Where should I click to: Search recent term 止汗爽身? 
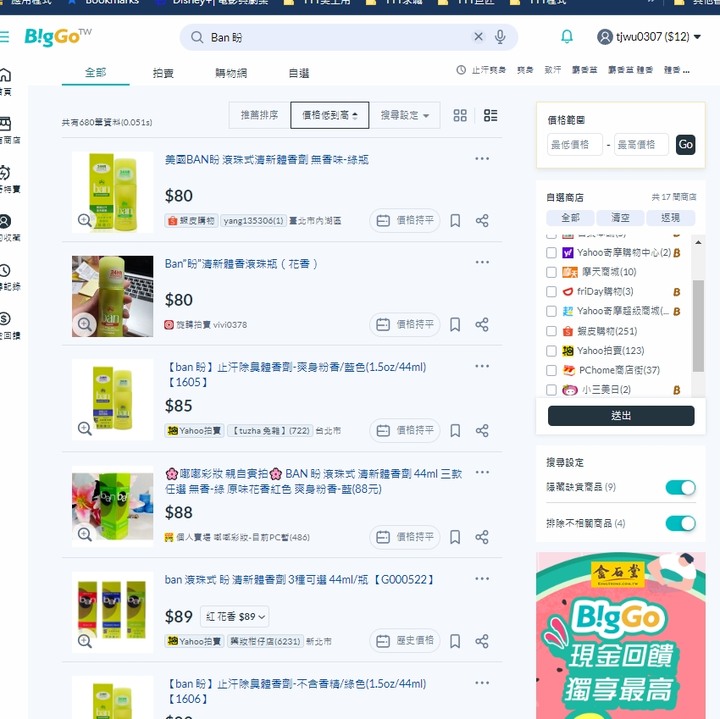point(489,70)
